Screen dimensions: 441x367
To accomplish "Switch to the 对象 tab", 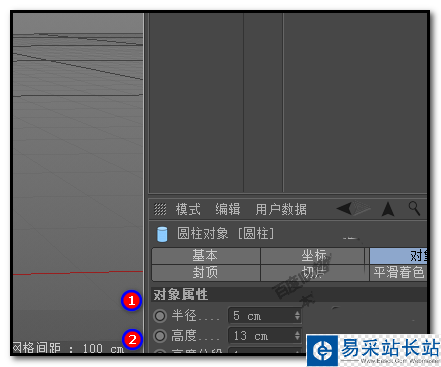I will click(x=398, y=256).
